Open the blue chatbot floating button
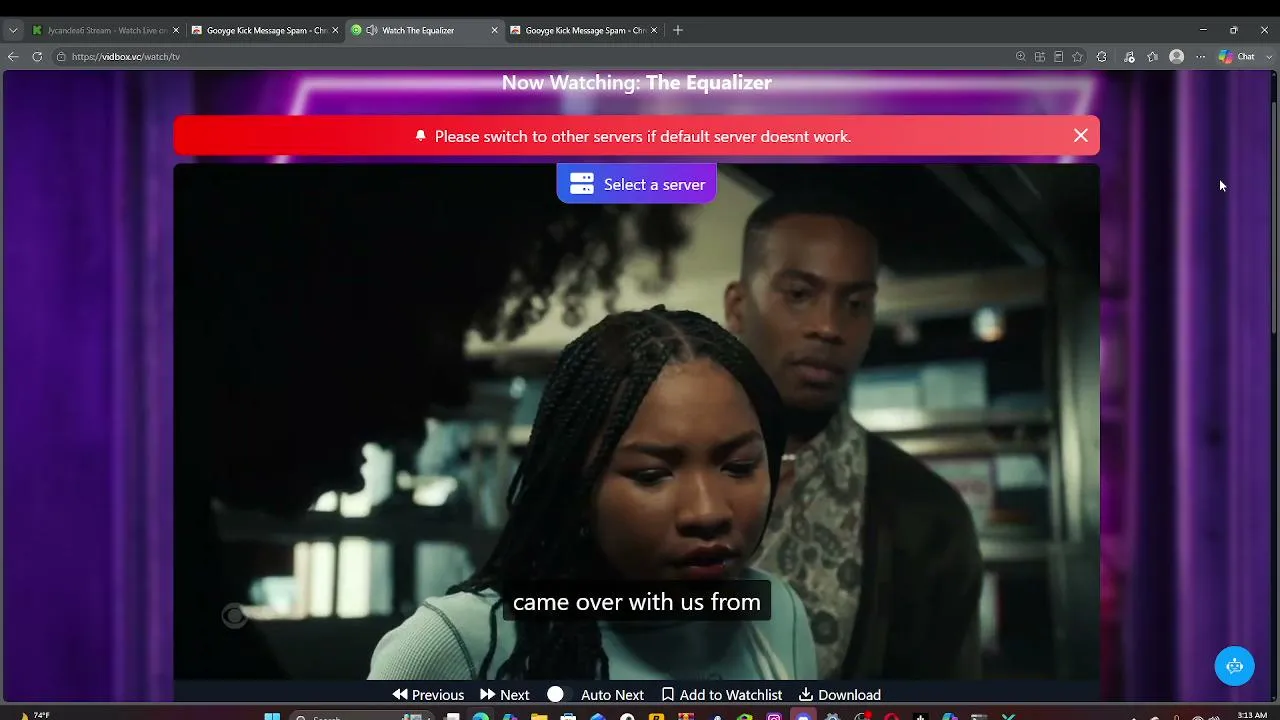1280x720 pixels. [x=1235, y=666]
